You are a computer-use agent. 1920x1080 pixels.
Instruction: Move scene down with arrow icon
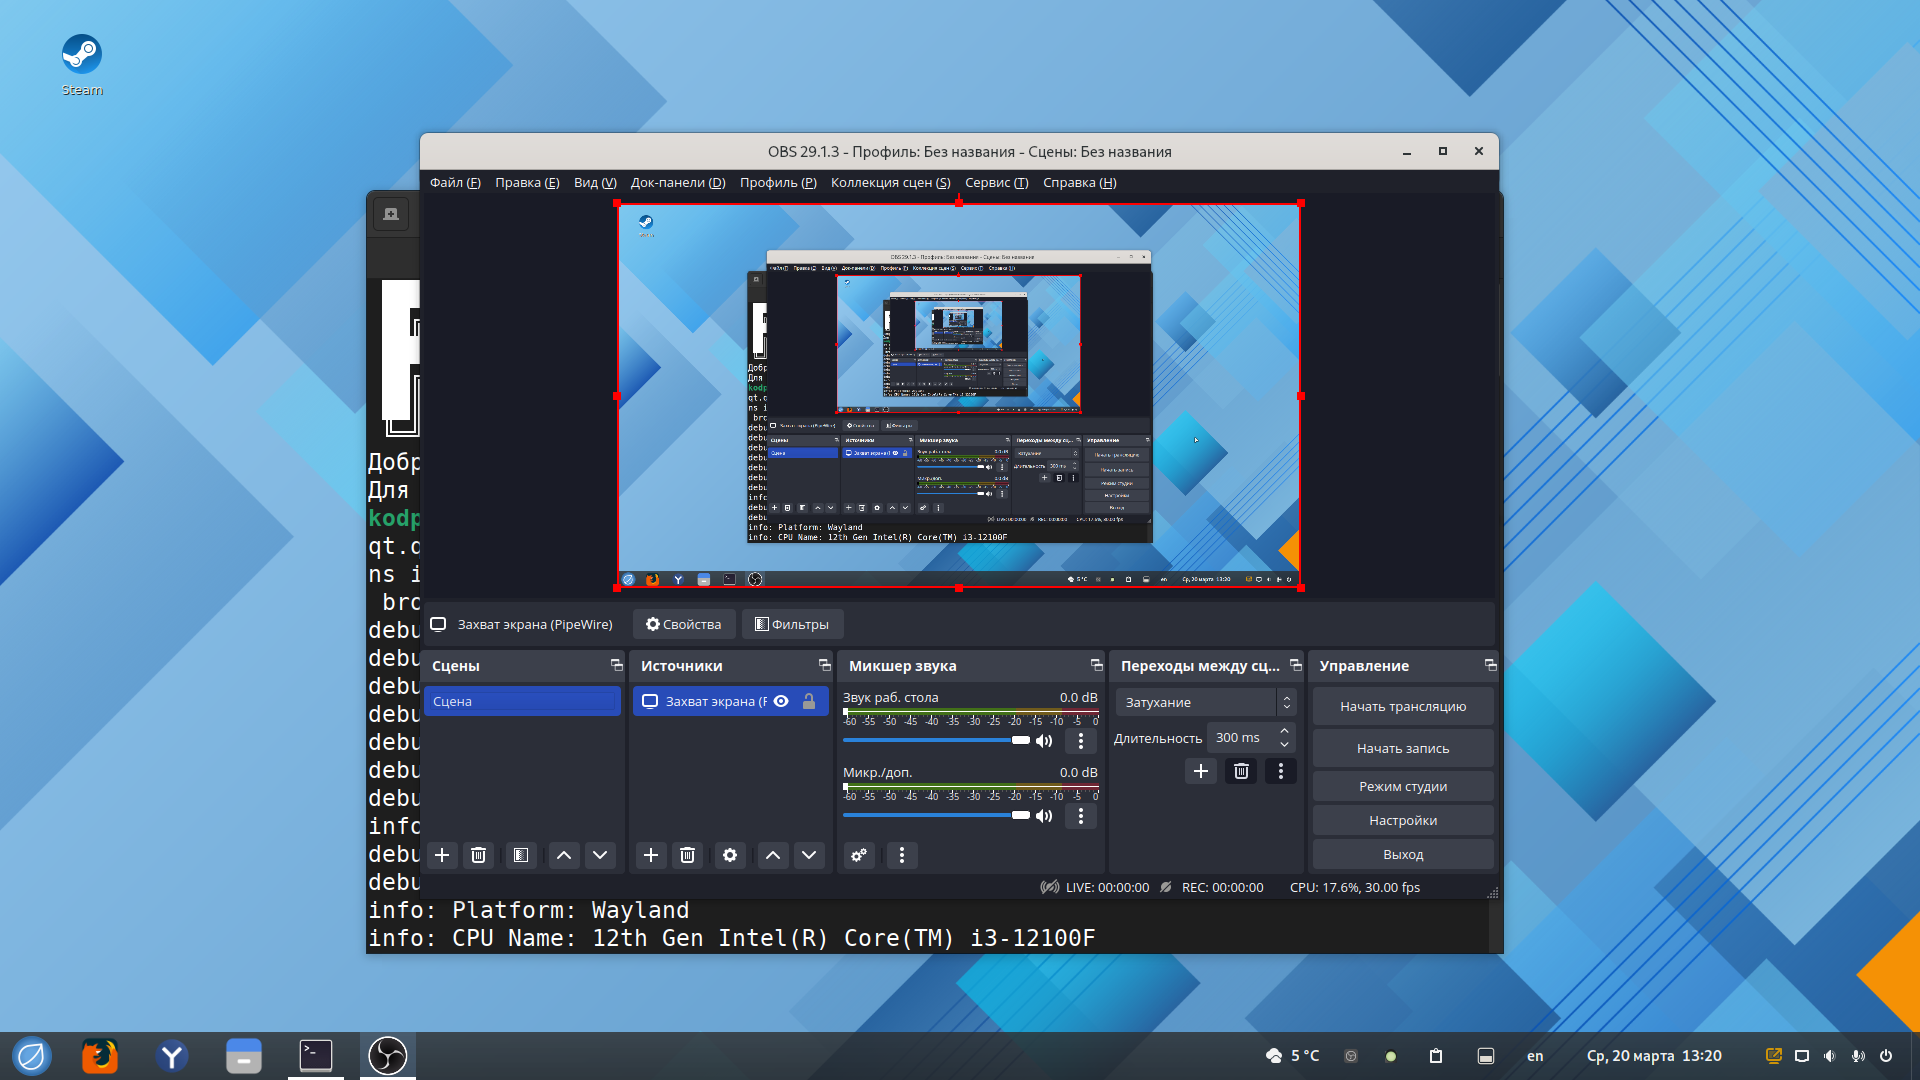600,855
